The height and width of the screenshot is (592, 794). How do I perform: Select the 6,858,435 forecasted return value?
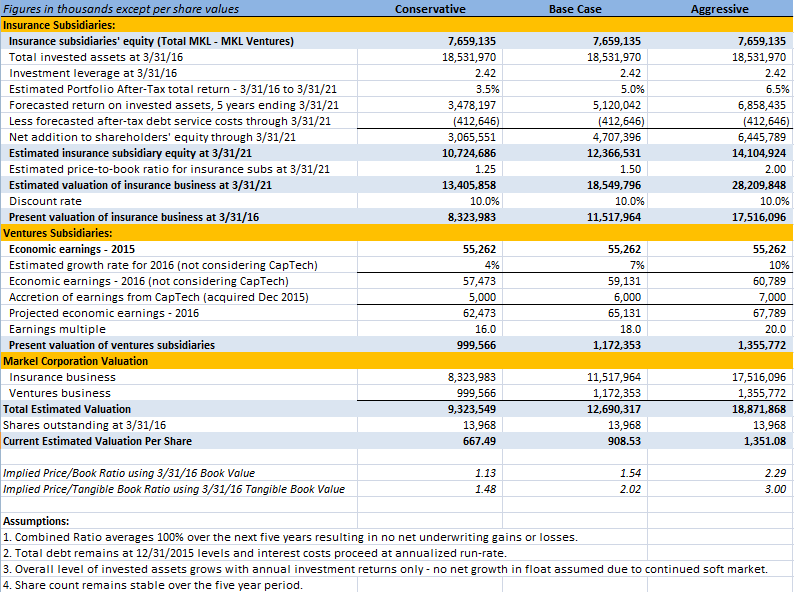click(762, 105)
